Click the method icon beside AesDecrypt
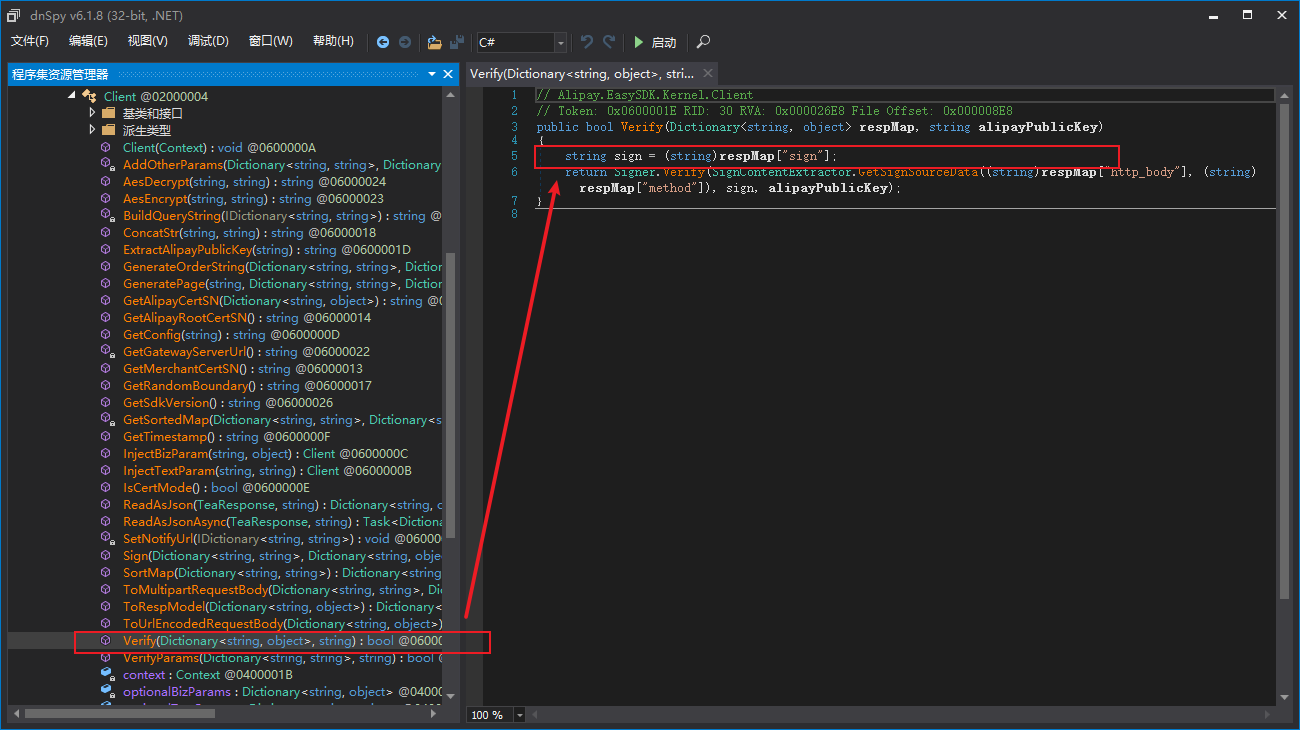The height and width of the screenshot is (730, 1300). tap(106, 181)
